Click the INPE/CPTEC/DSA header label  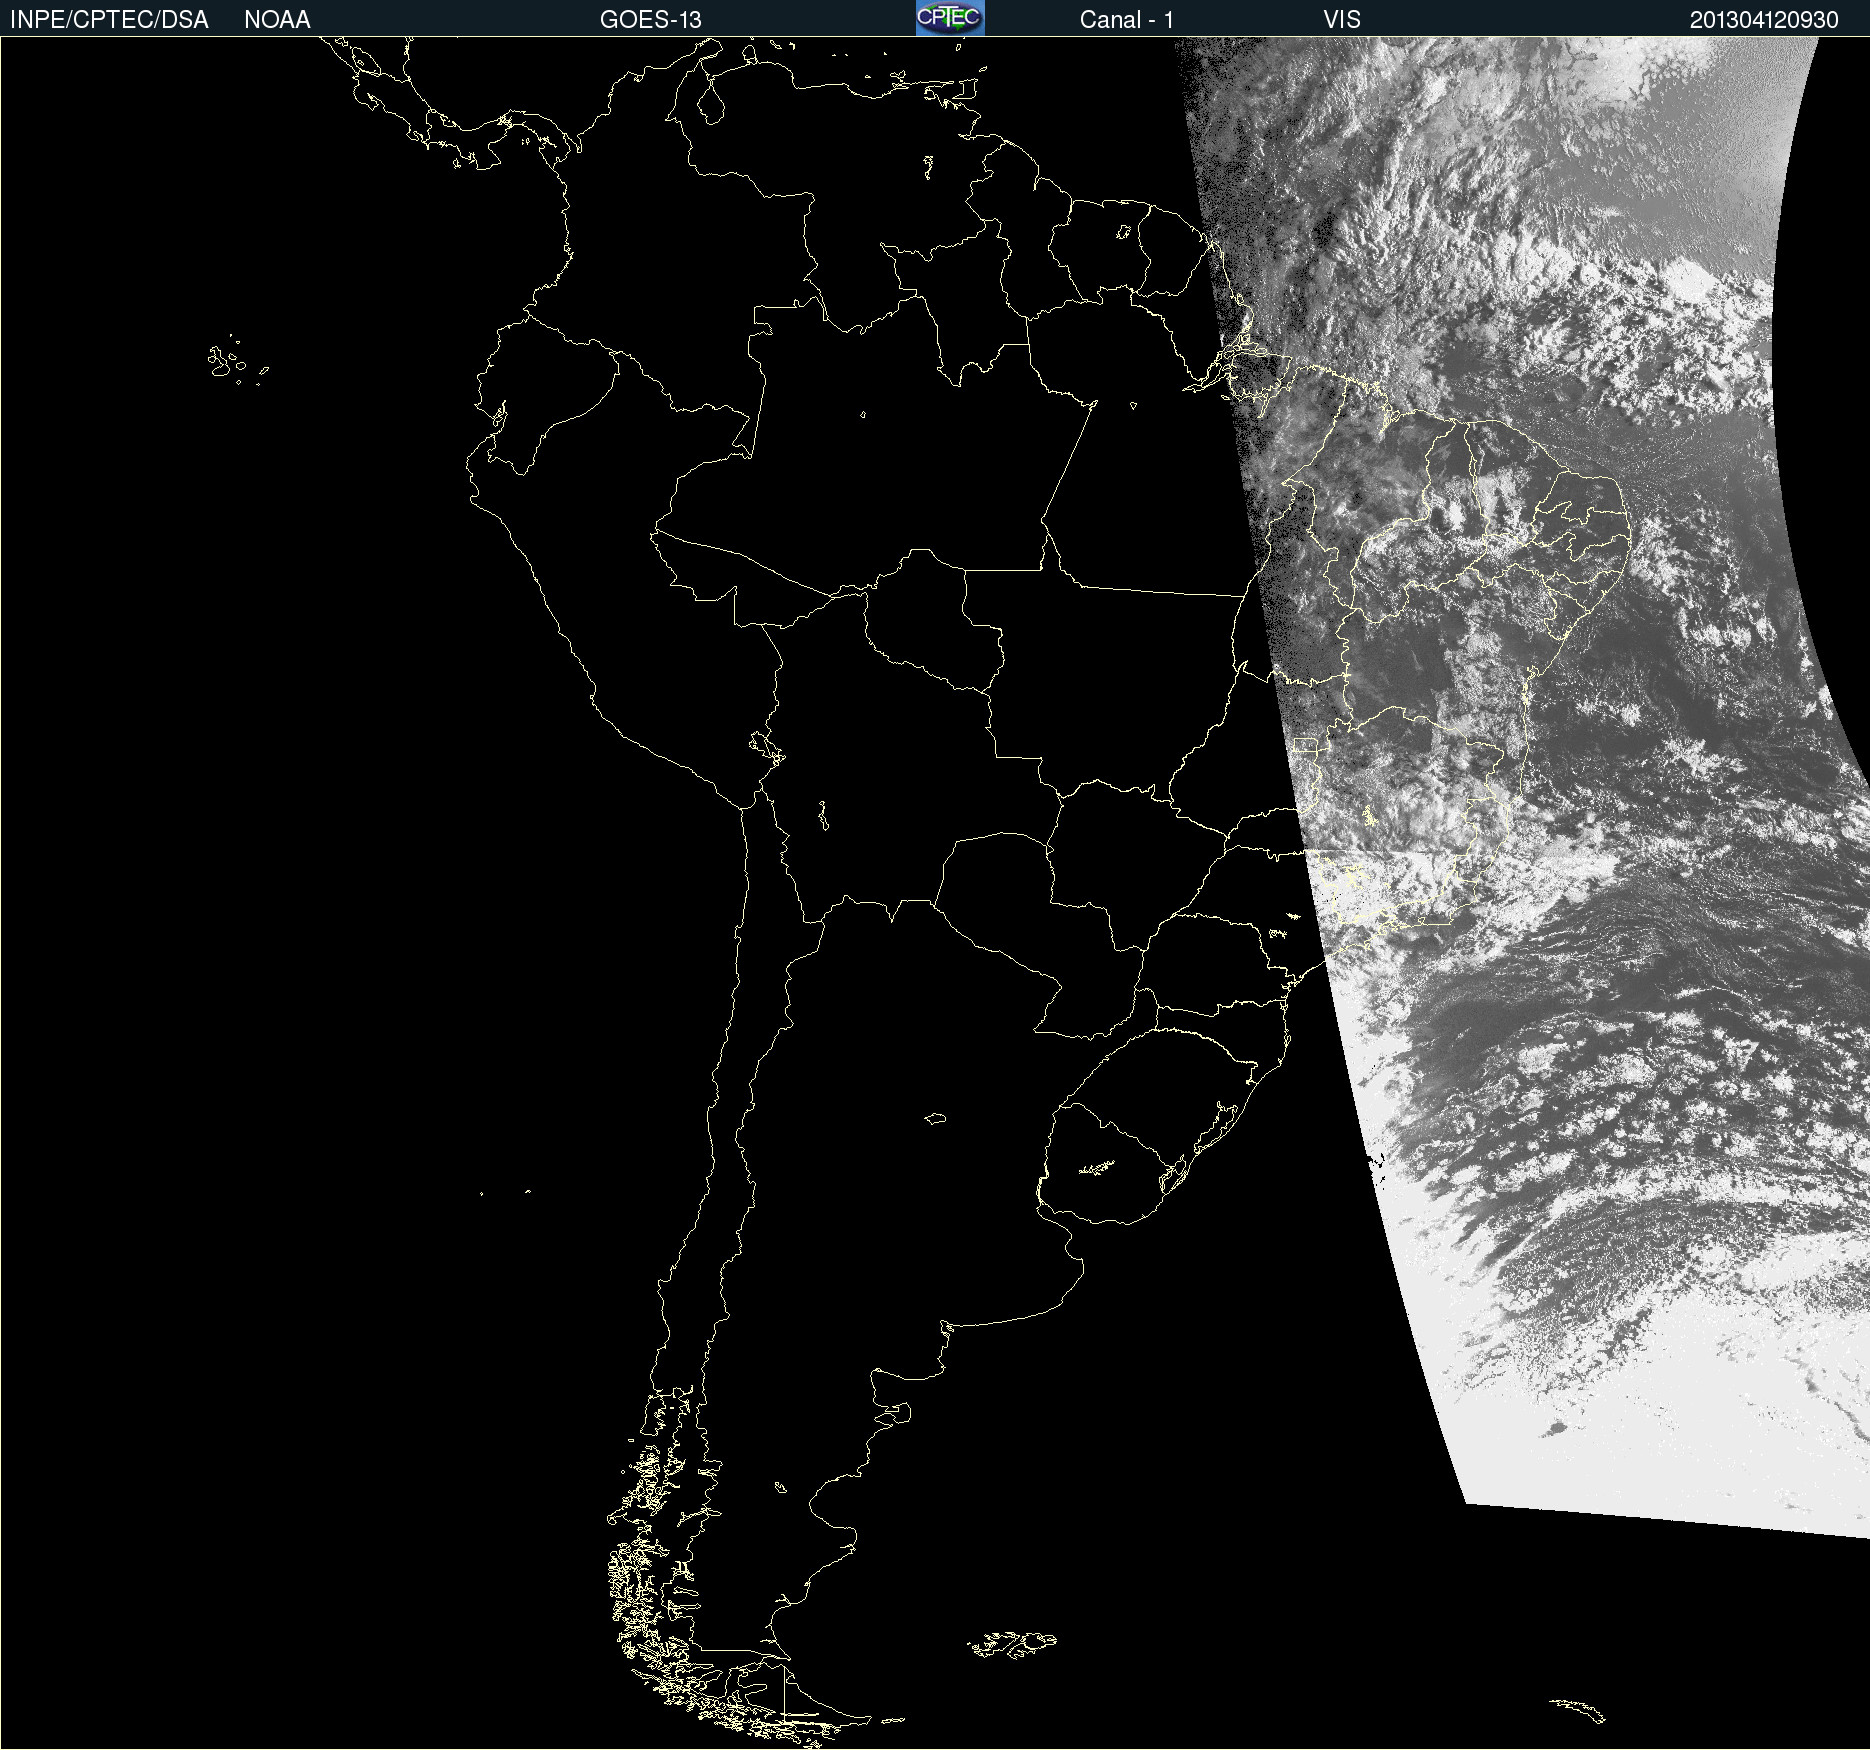point(109,20)
